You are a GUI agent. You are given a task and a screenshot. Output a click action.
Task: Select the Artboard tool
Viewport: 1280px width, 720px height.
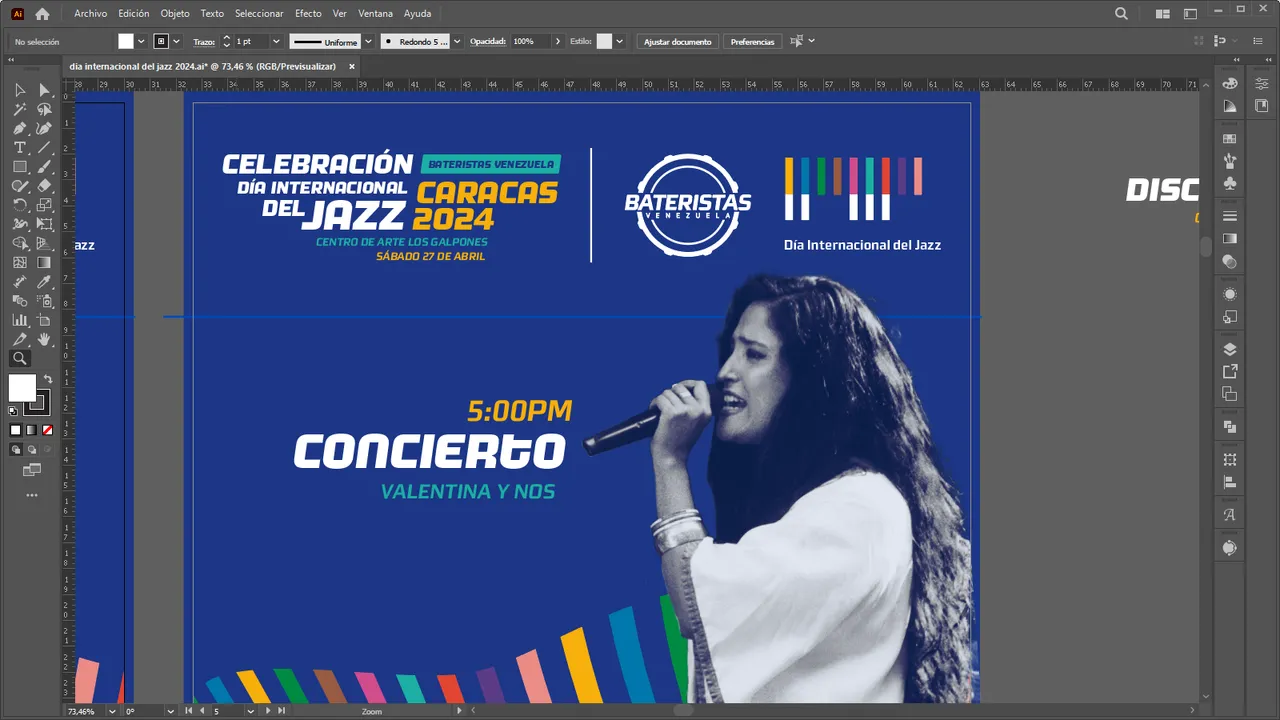click(x=44, y=320)
